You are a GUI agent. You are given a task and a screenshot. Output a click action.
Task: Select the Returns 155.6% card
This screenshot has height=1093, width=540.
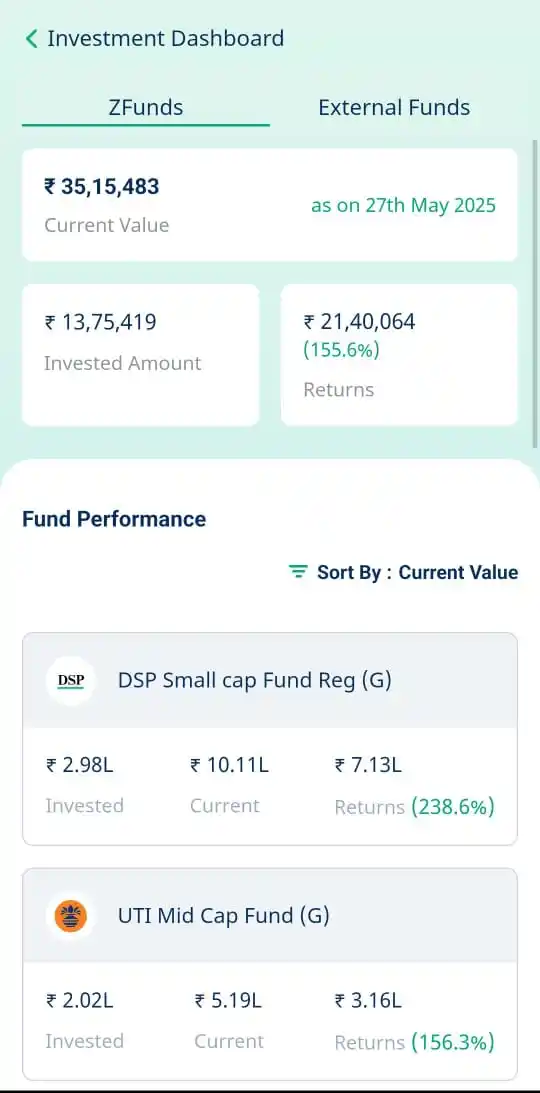tap(399, 355)
